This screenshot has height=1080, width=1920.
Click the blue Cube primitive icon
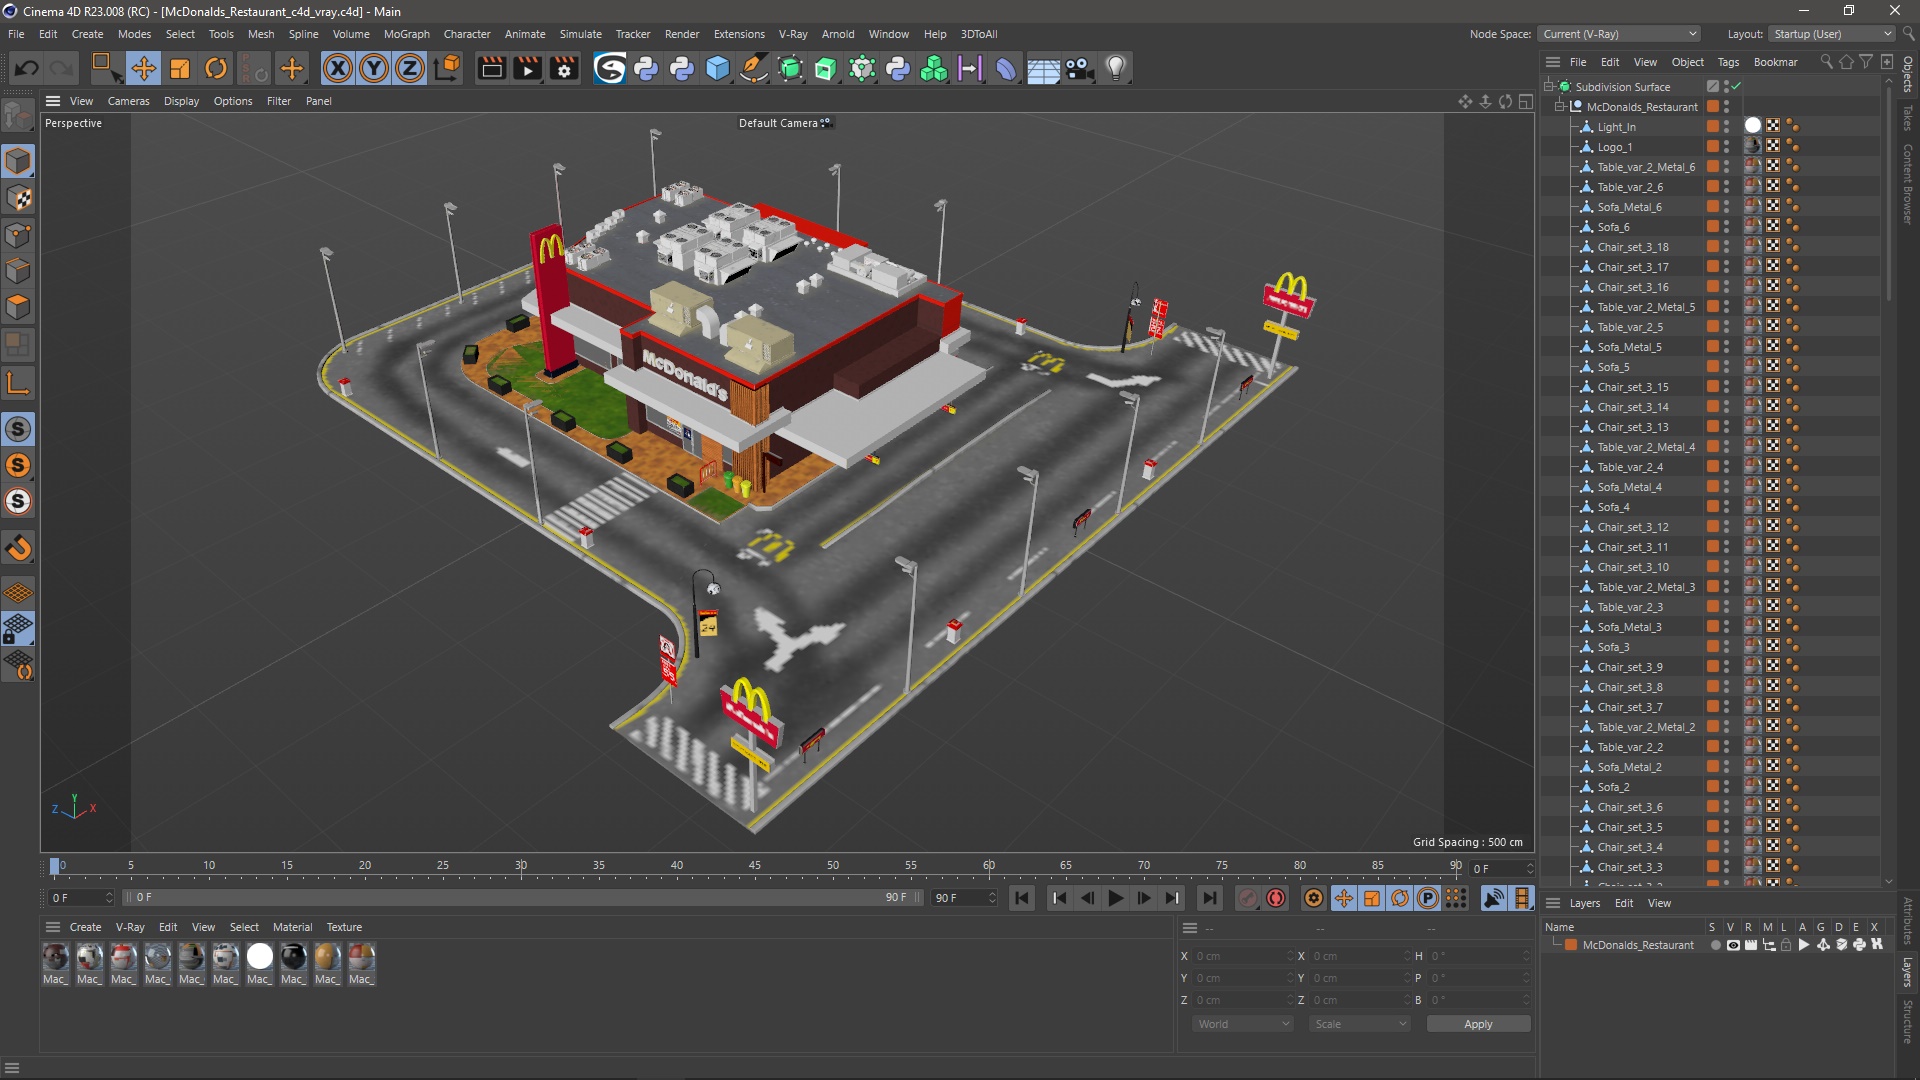tap(718, 68)
